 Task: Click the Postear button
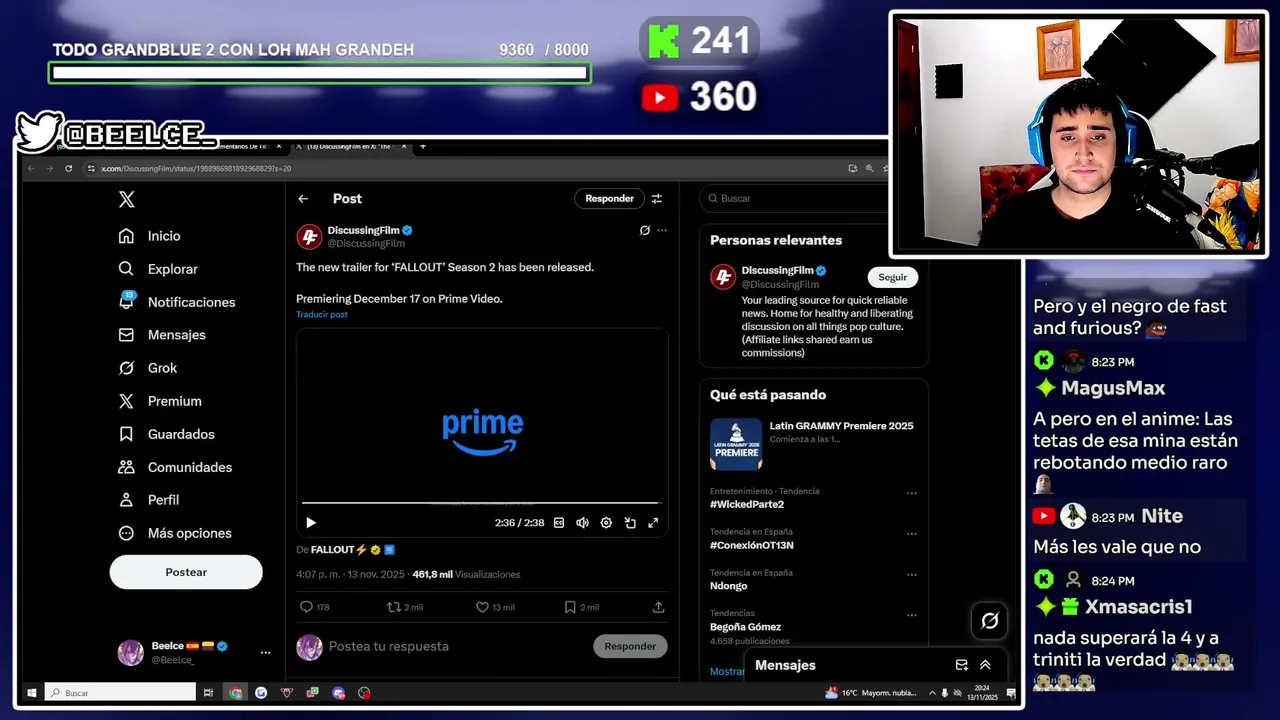(x=186, y=572)
